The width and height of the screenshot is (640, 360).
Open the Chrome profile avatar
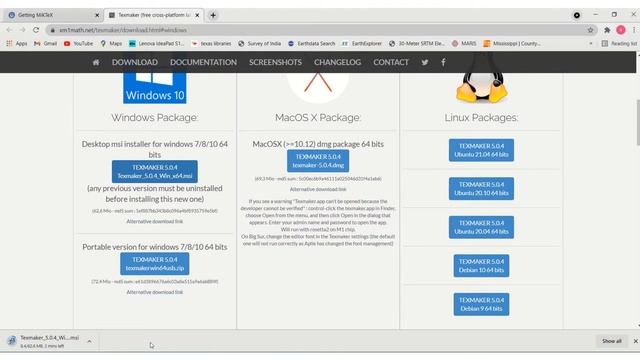(621, 29)
